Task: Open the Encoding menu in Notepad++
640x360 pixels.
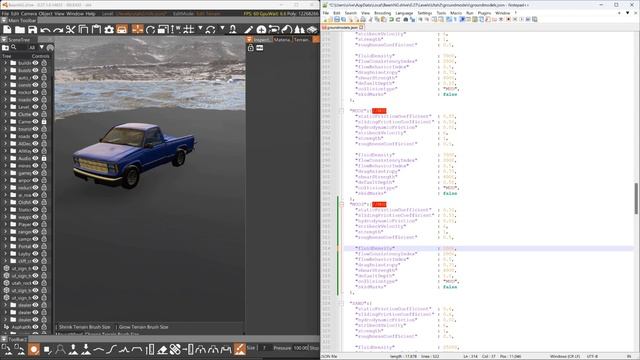Action: coord(382,13)
